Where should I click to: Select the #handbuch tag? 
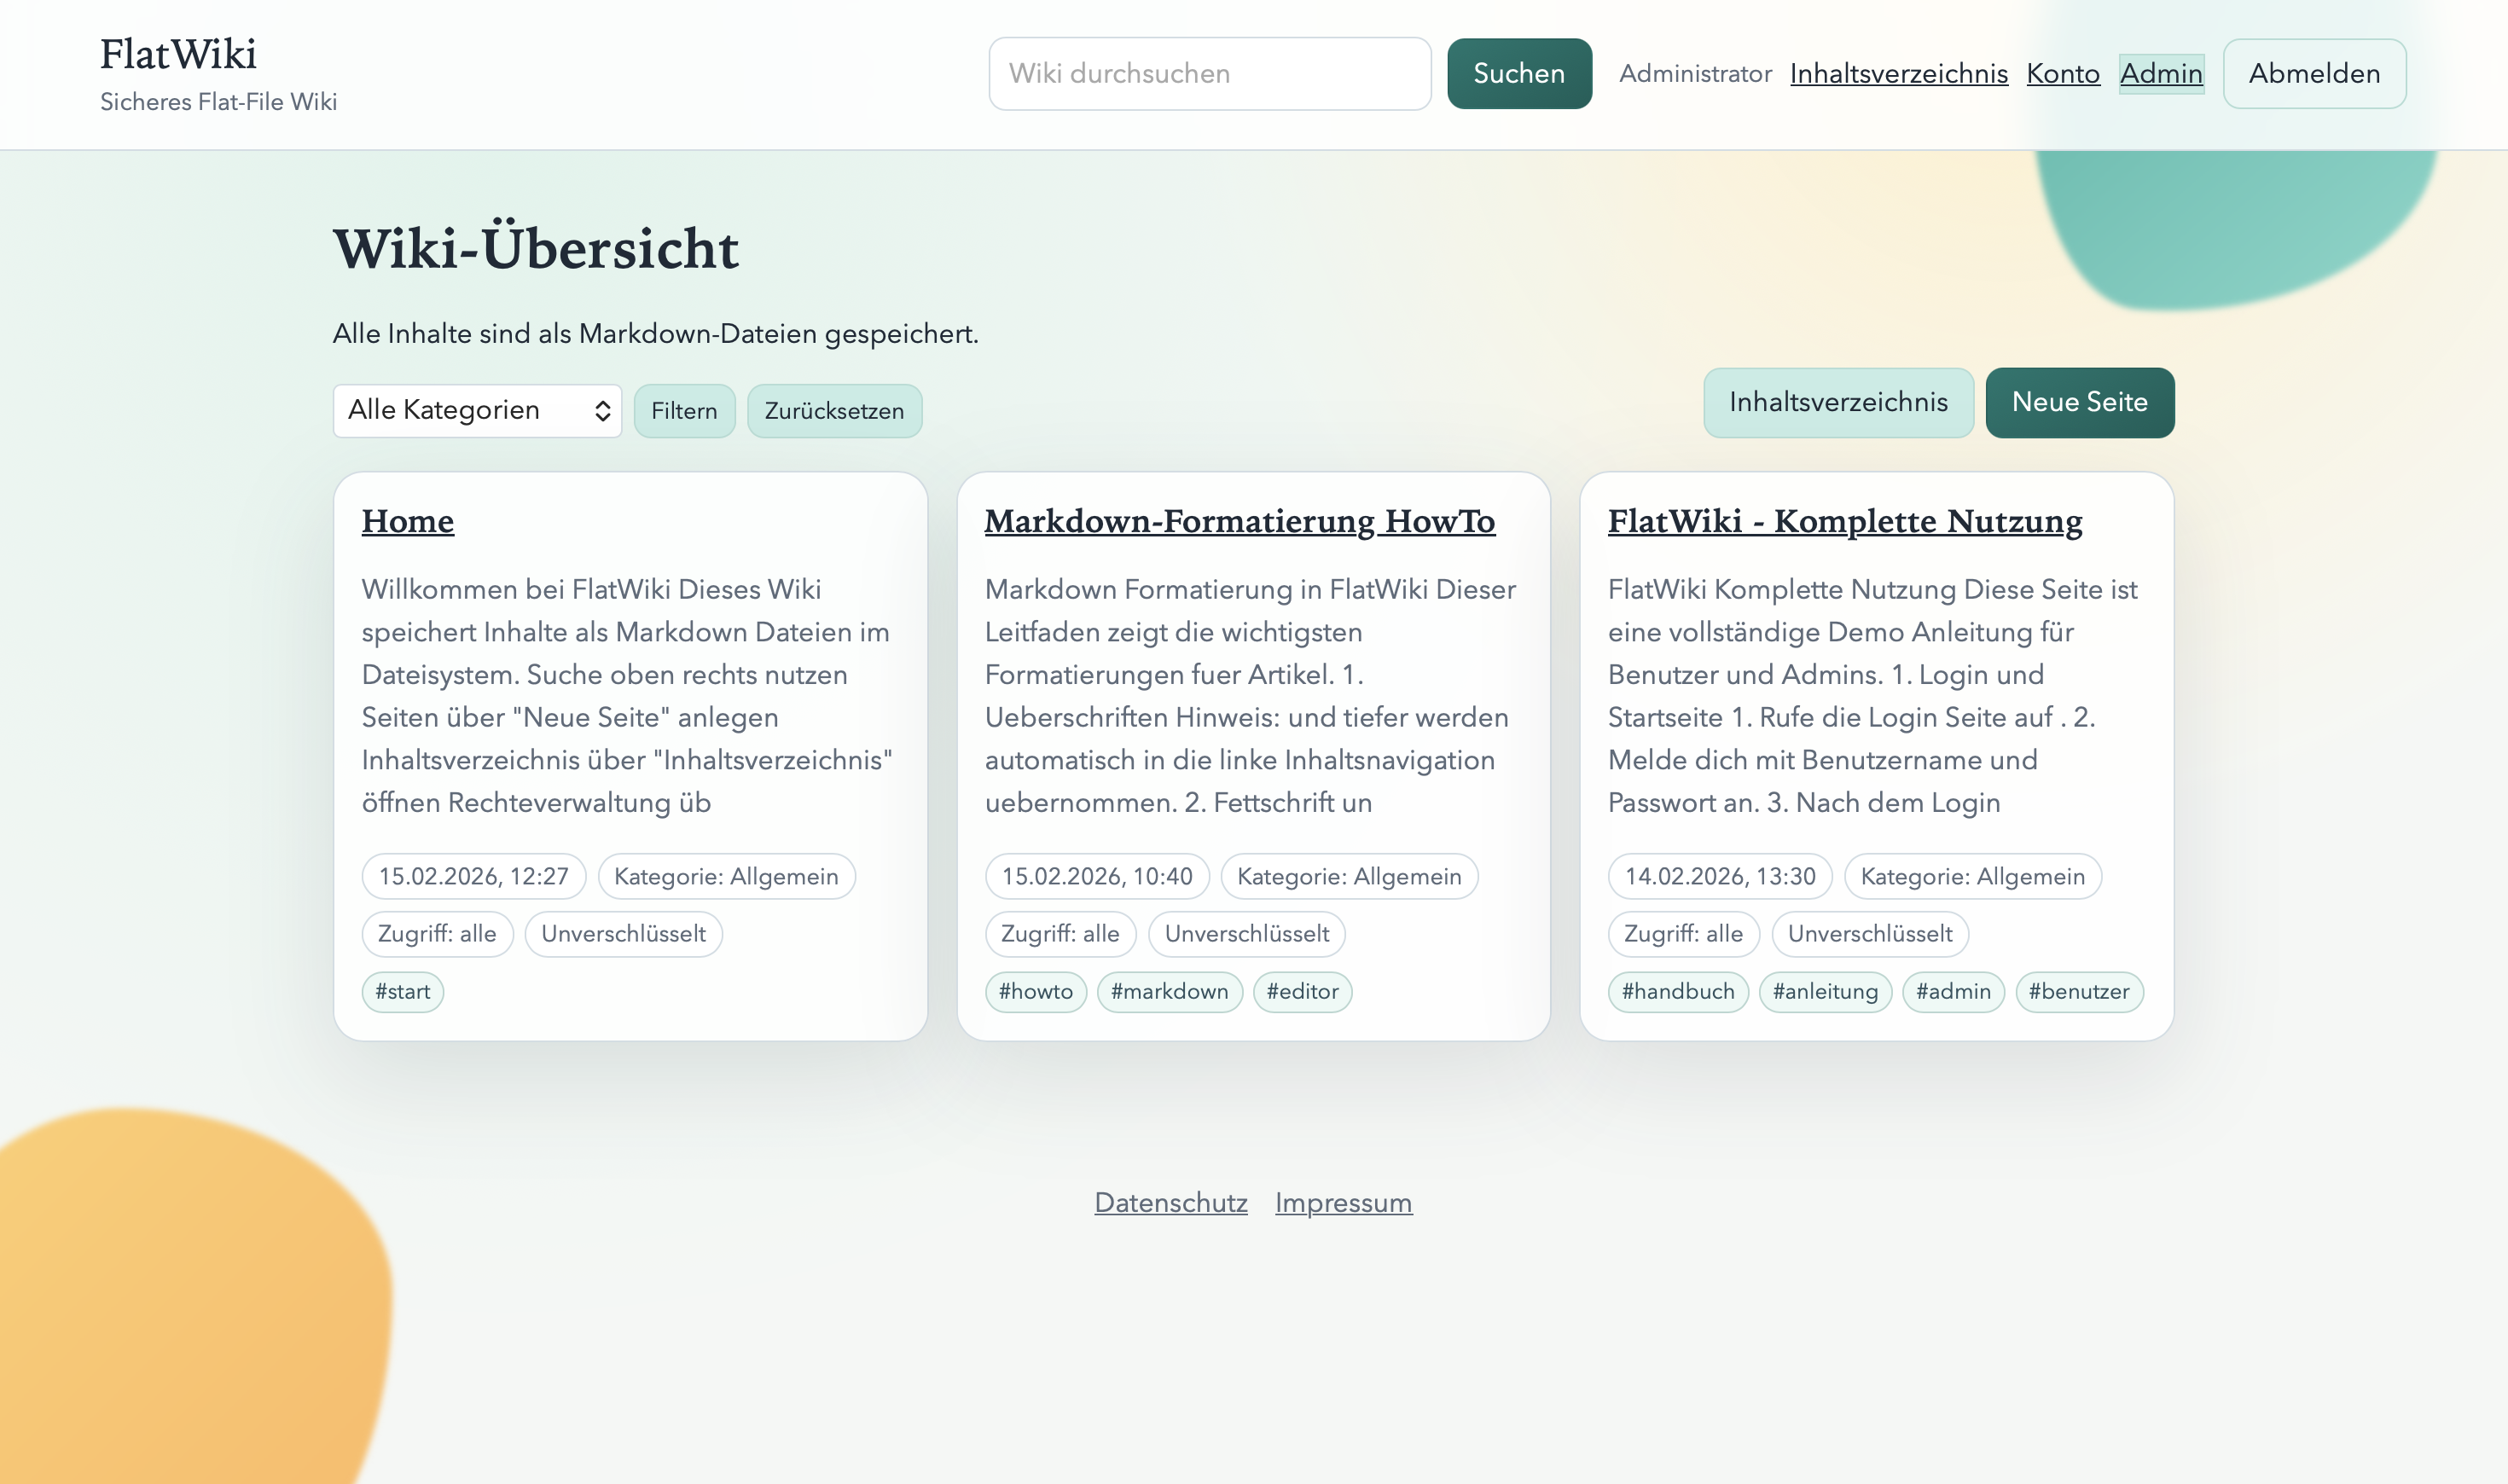point(1679,991)
